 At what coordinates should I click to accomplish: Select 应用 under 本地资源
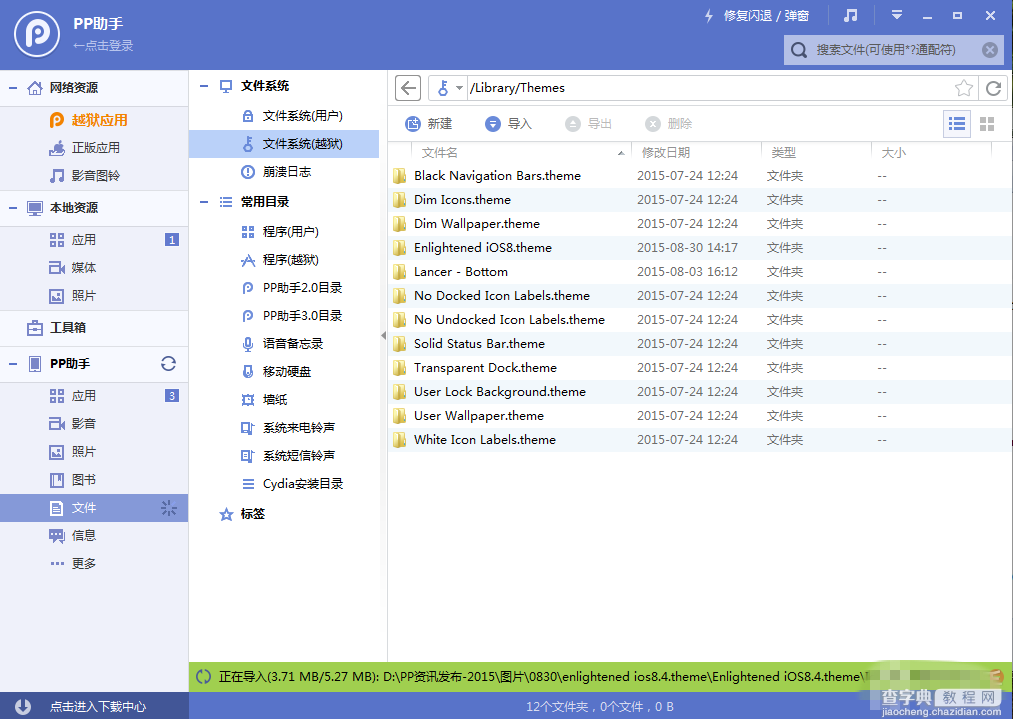click(94, 240)
